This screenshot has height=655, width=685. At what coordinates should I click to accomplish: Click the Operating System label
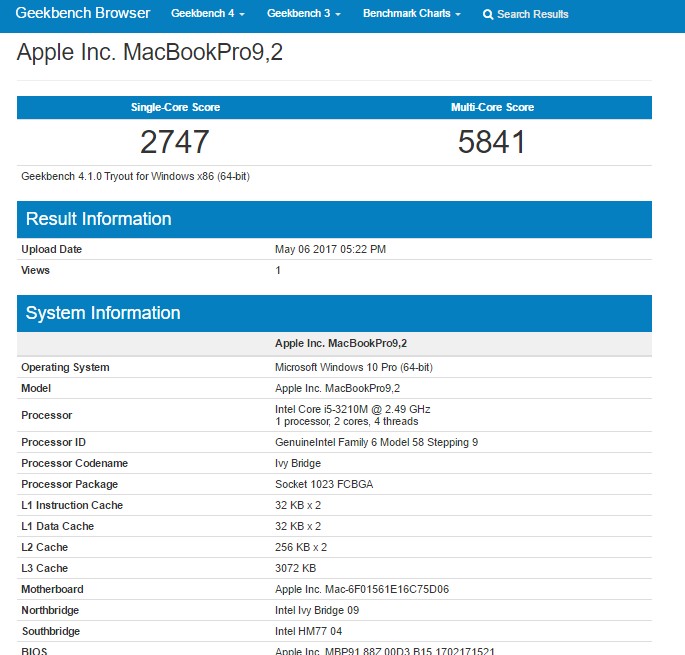point(65,367)
